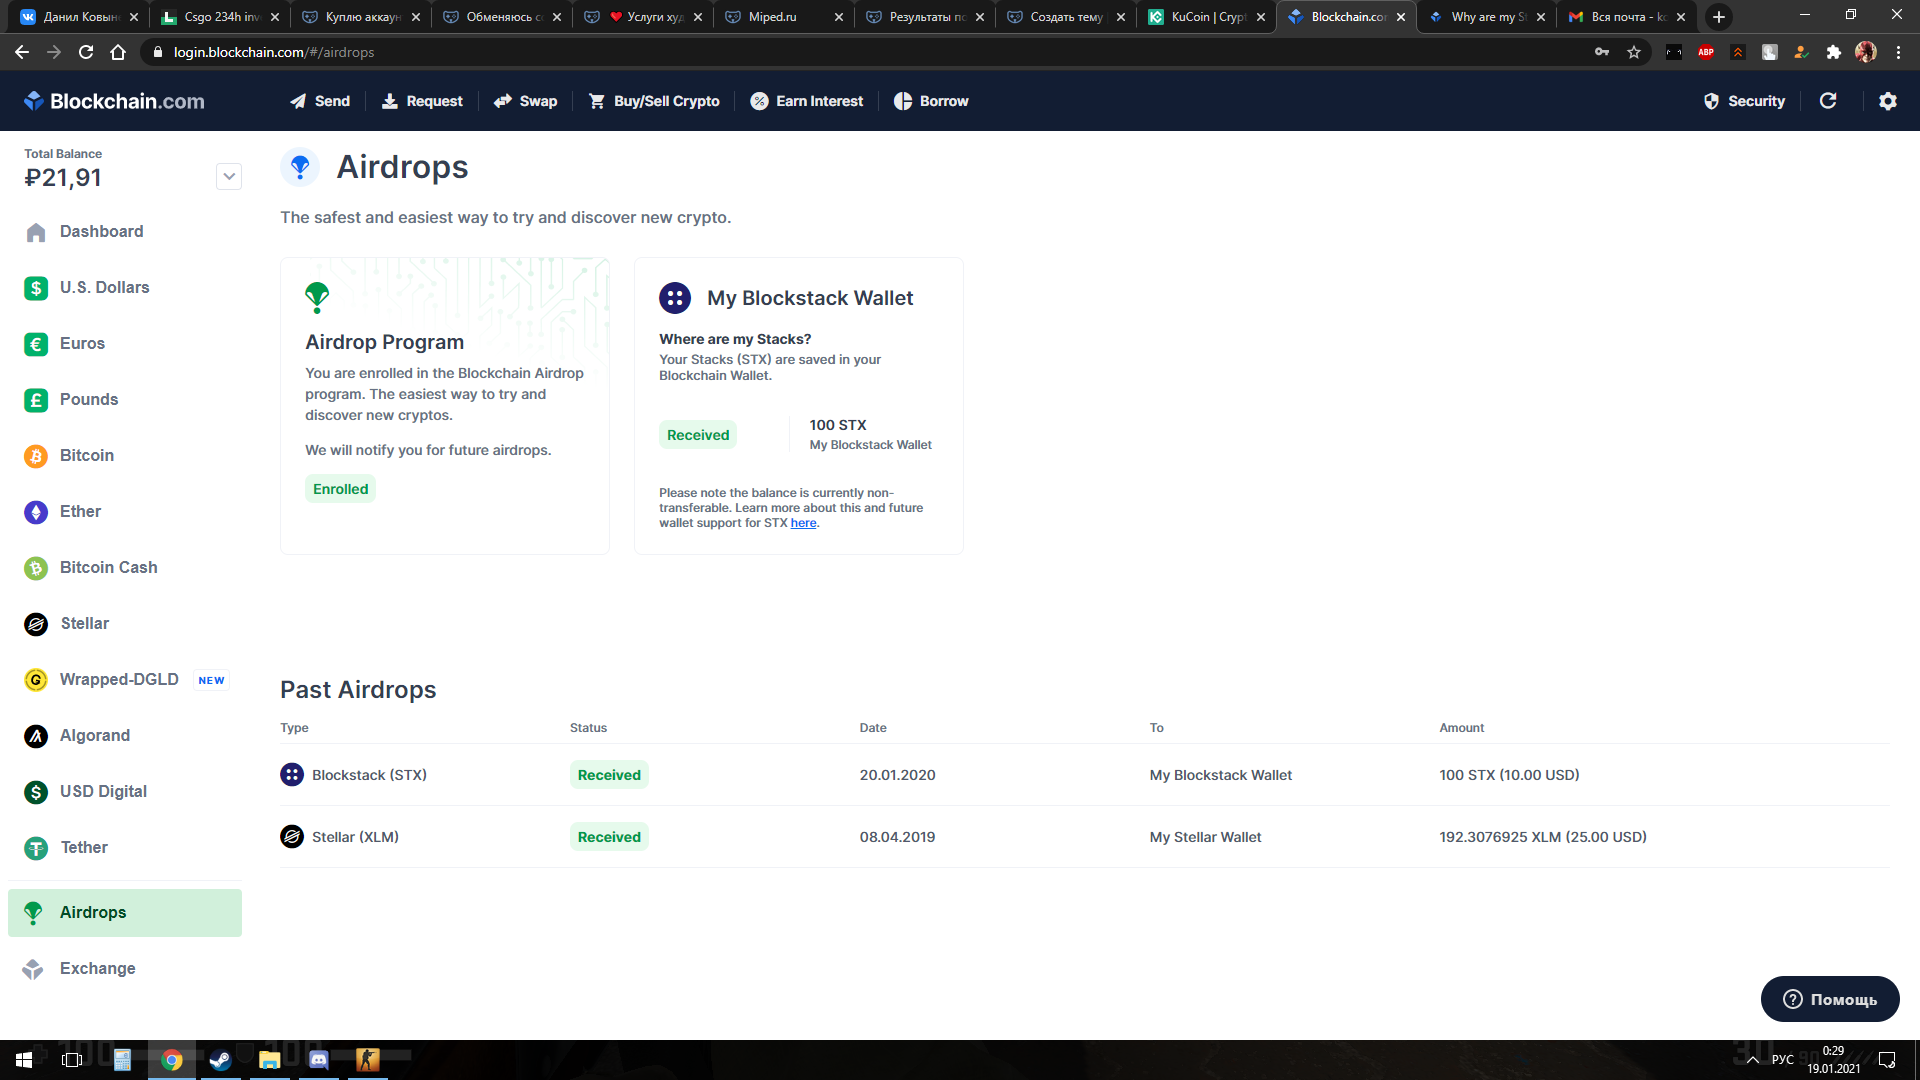Open the Windows Start menu
This screenshot has width=1920, height=1080.
24,1060
